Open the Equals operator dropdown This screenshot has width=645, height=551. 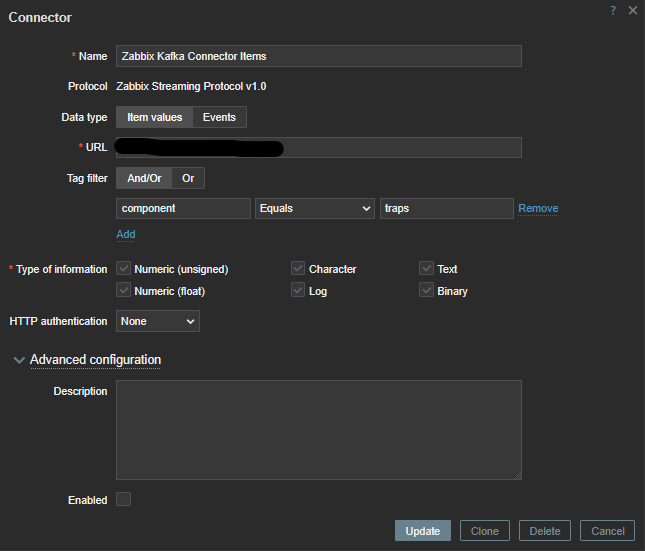[315, 208]
